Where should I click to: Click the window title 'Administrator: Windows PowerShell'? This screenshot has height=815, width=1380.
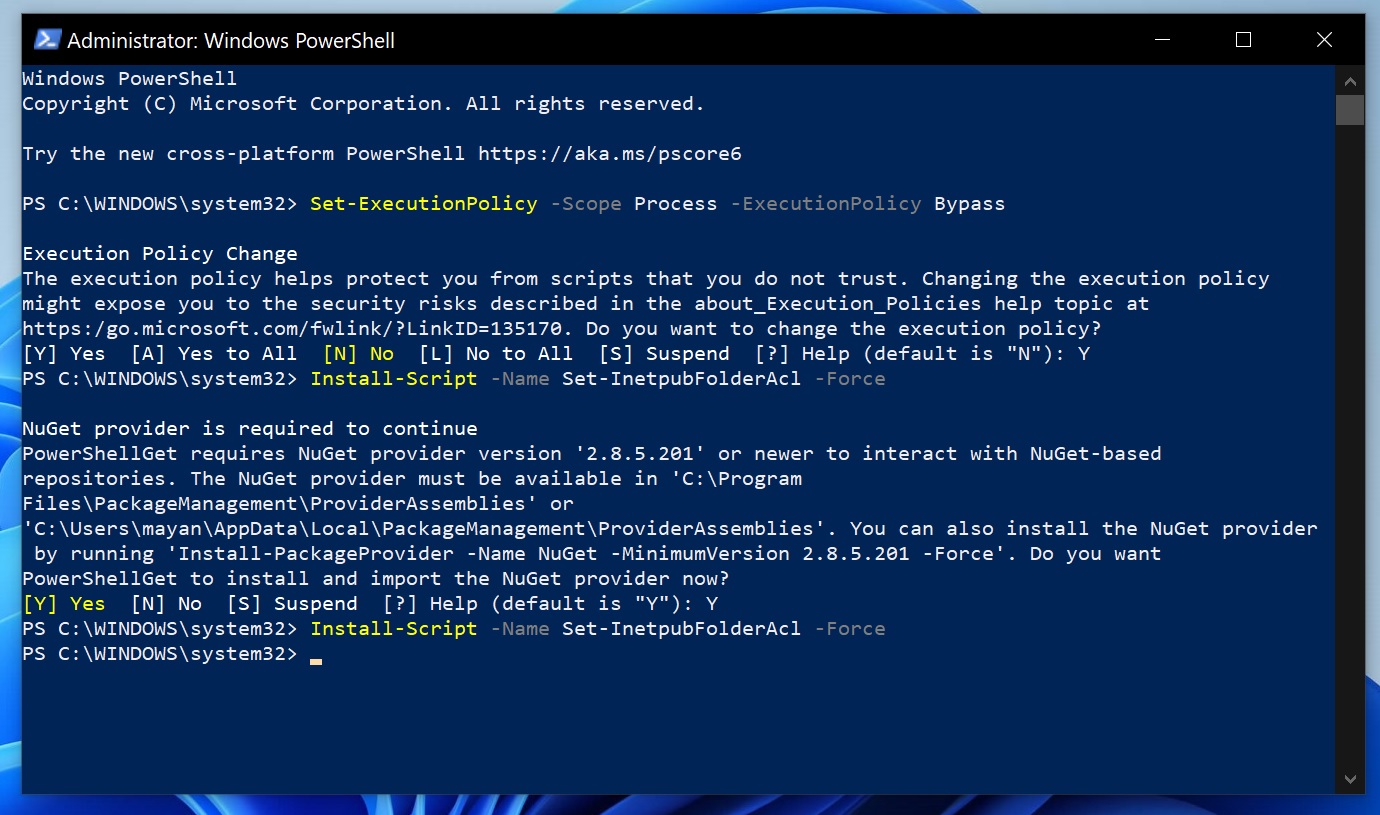click(231, 41)
